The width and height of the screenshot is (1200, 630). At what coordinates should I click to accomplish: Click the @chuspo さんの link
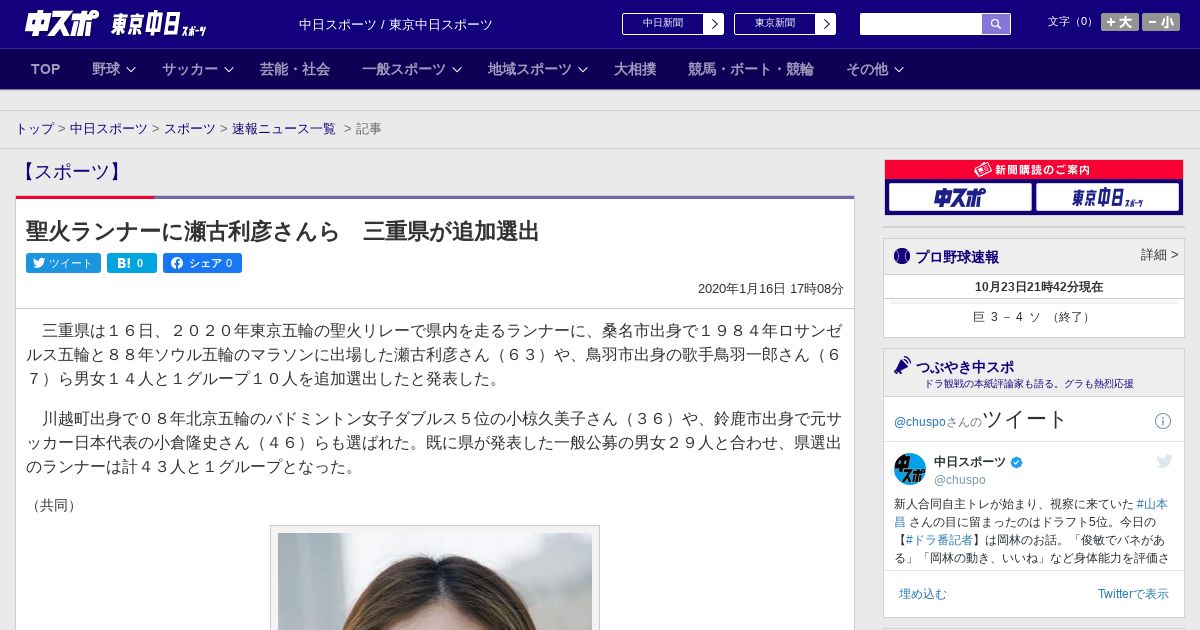pos(937,422)
